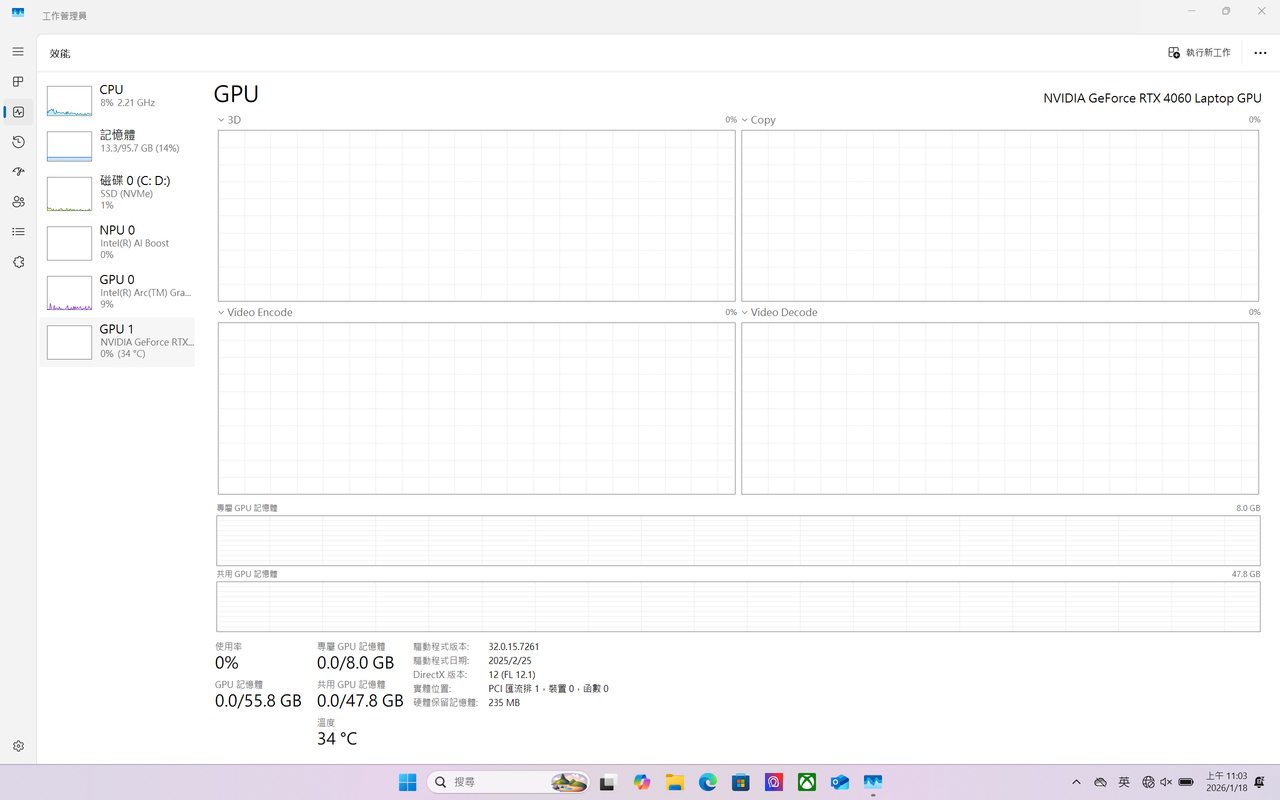Select the GPU 0 Intel Arc entry

click(x=117, y=292)
